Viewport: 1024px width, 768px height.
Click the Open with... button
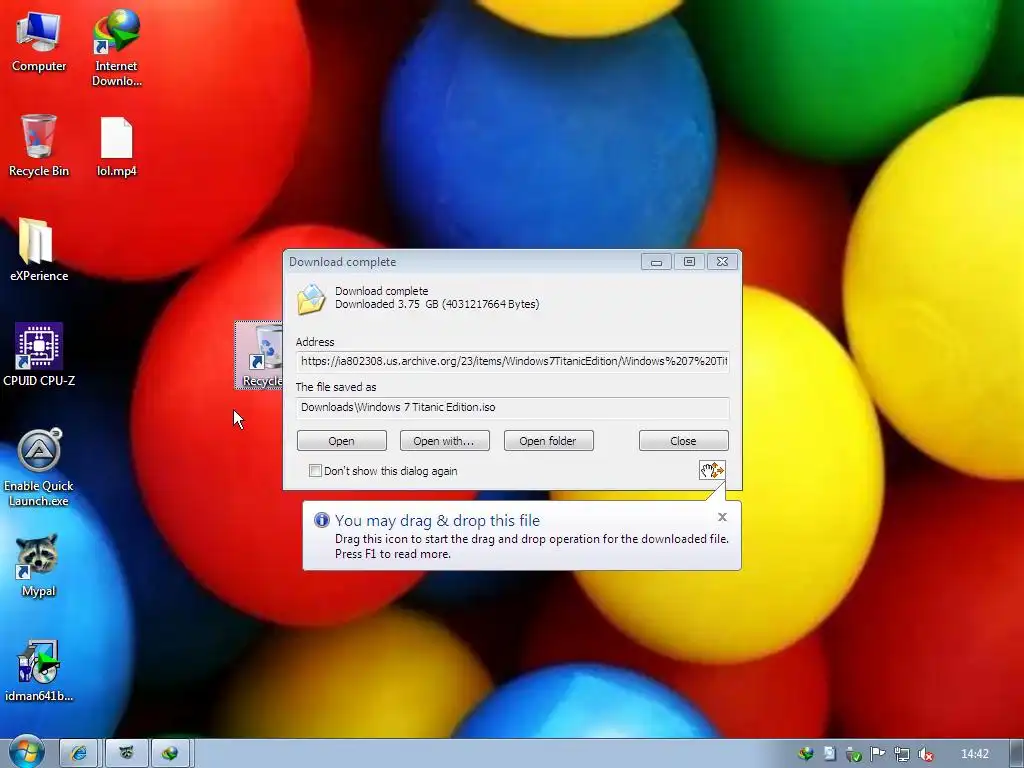click(x=444, y=441)
